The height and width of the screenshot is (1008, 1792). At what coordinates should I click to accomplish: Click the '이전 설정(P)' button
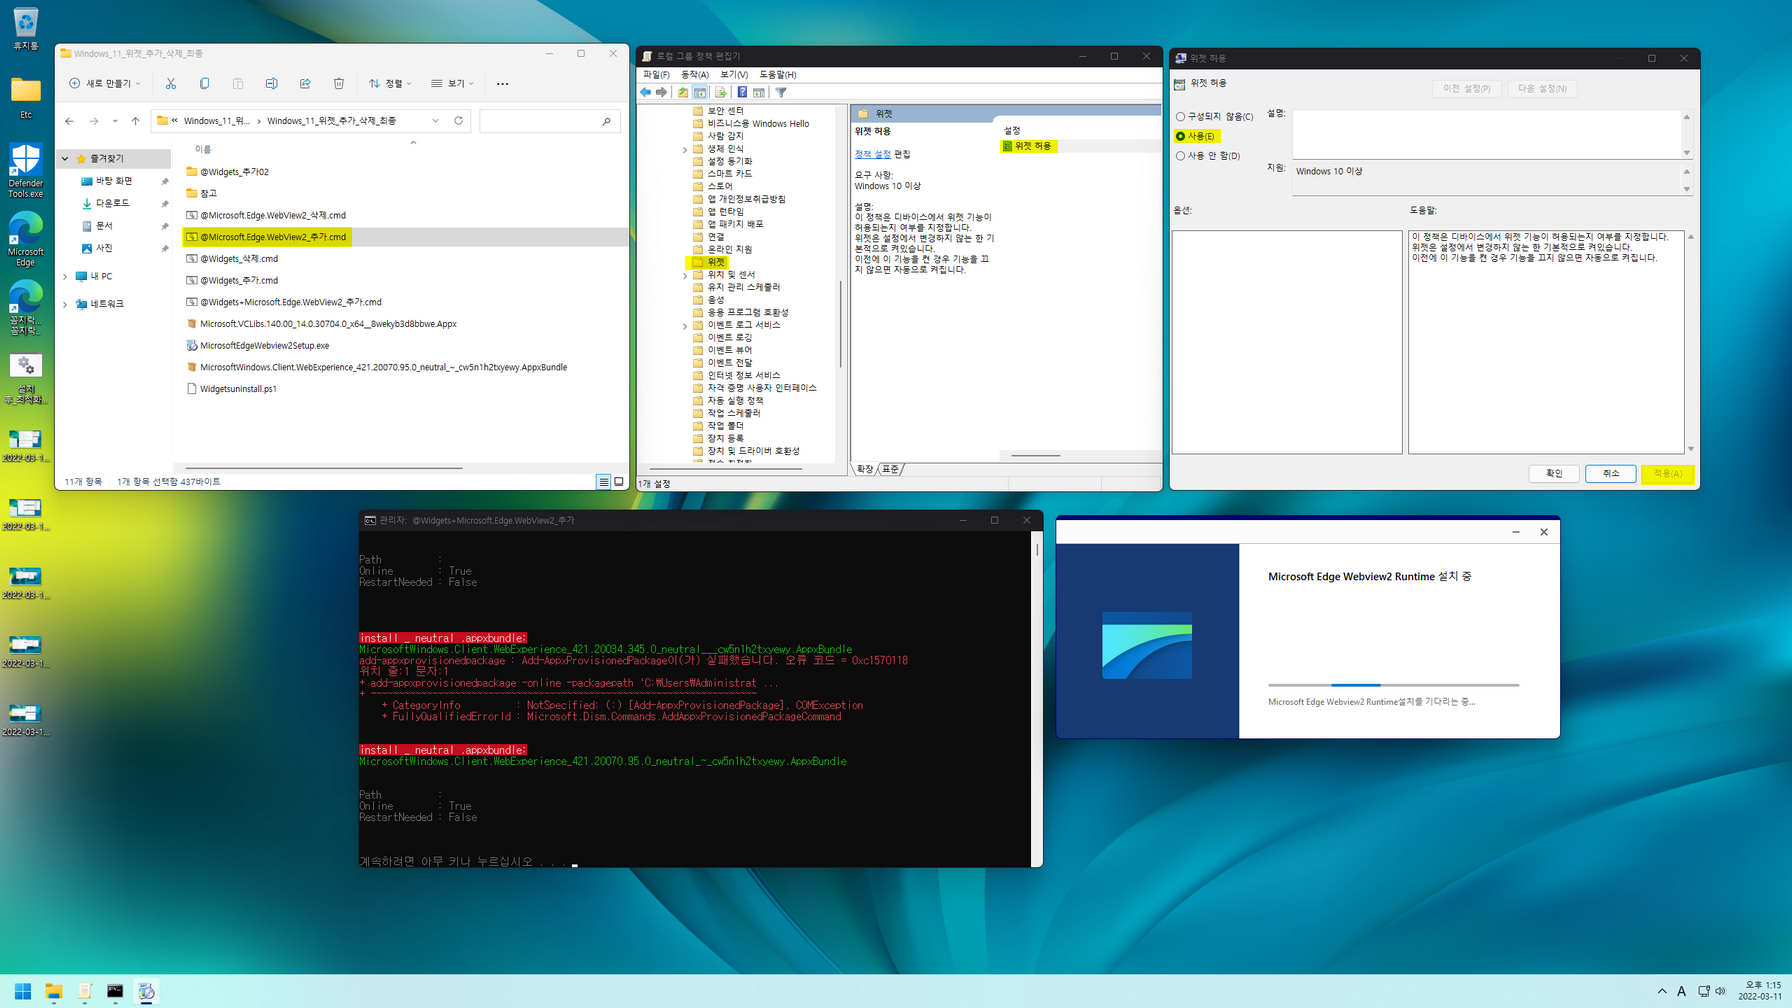click(1467, 89)
